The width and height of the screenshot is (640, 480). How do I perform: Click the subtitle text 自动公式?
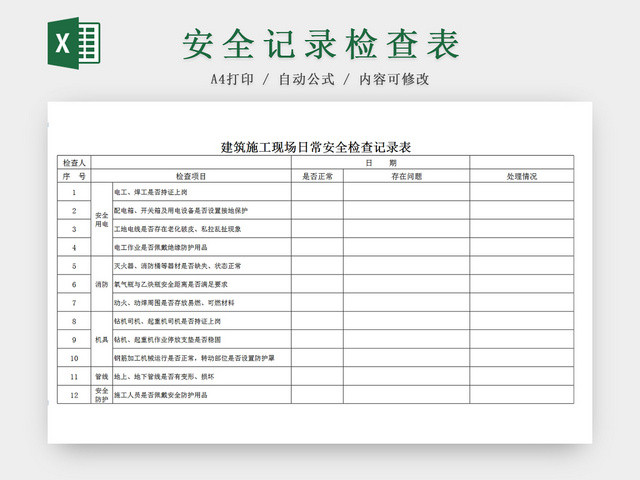pyautogui.click(x=307, y=79)
